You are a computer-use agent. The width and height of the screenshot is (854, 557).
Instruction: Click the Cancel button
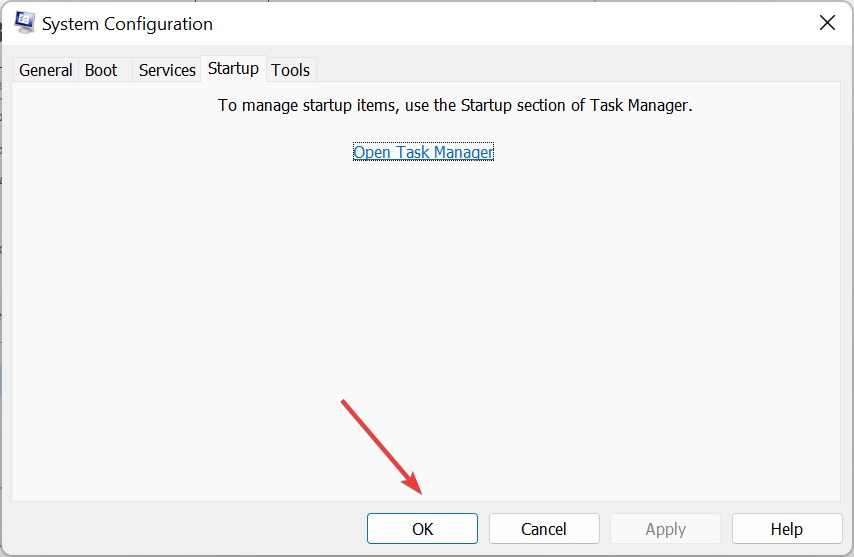click(544, 529)
